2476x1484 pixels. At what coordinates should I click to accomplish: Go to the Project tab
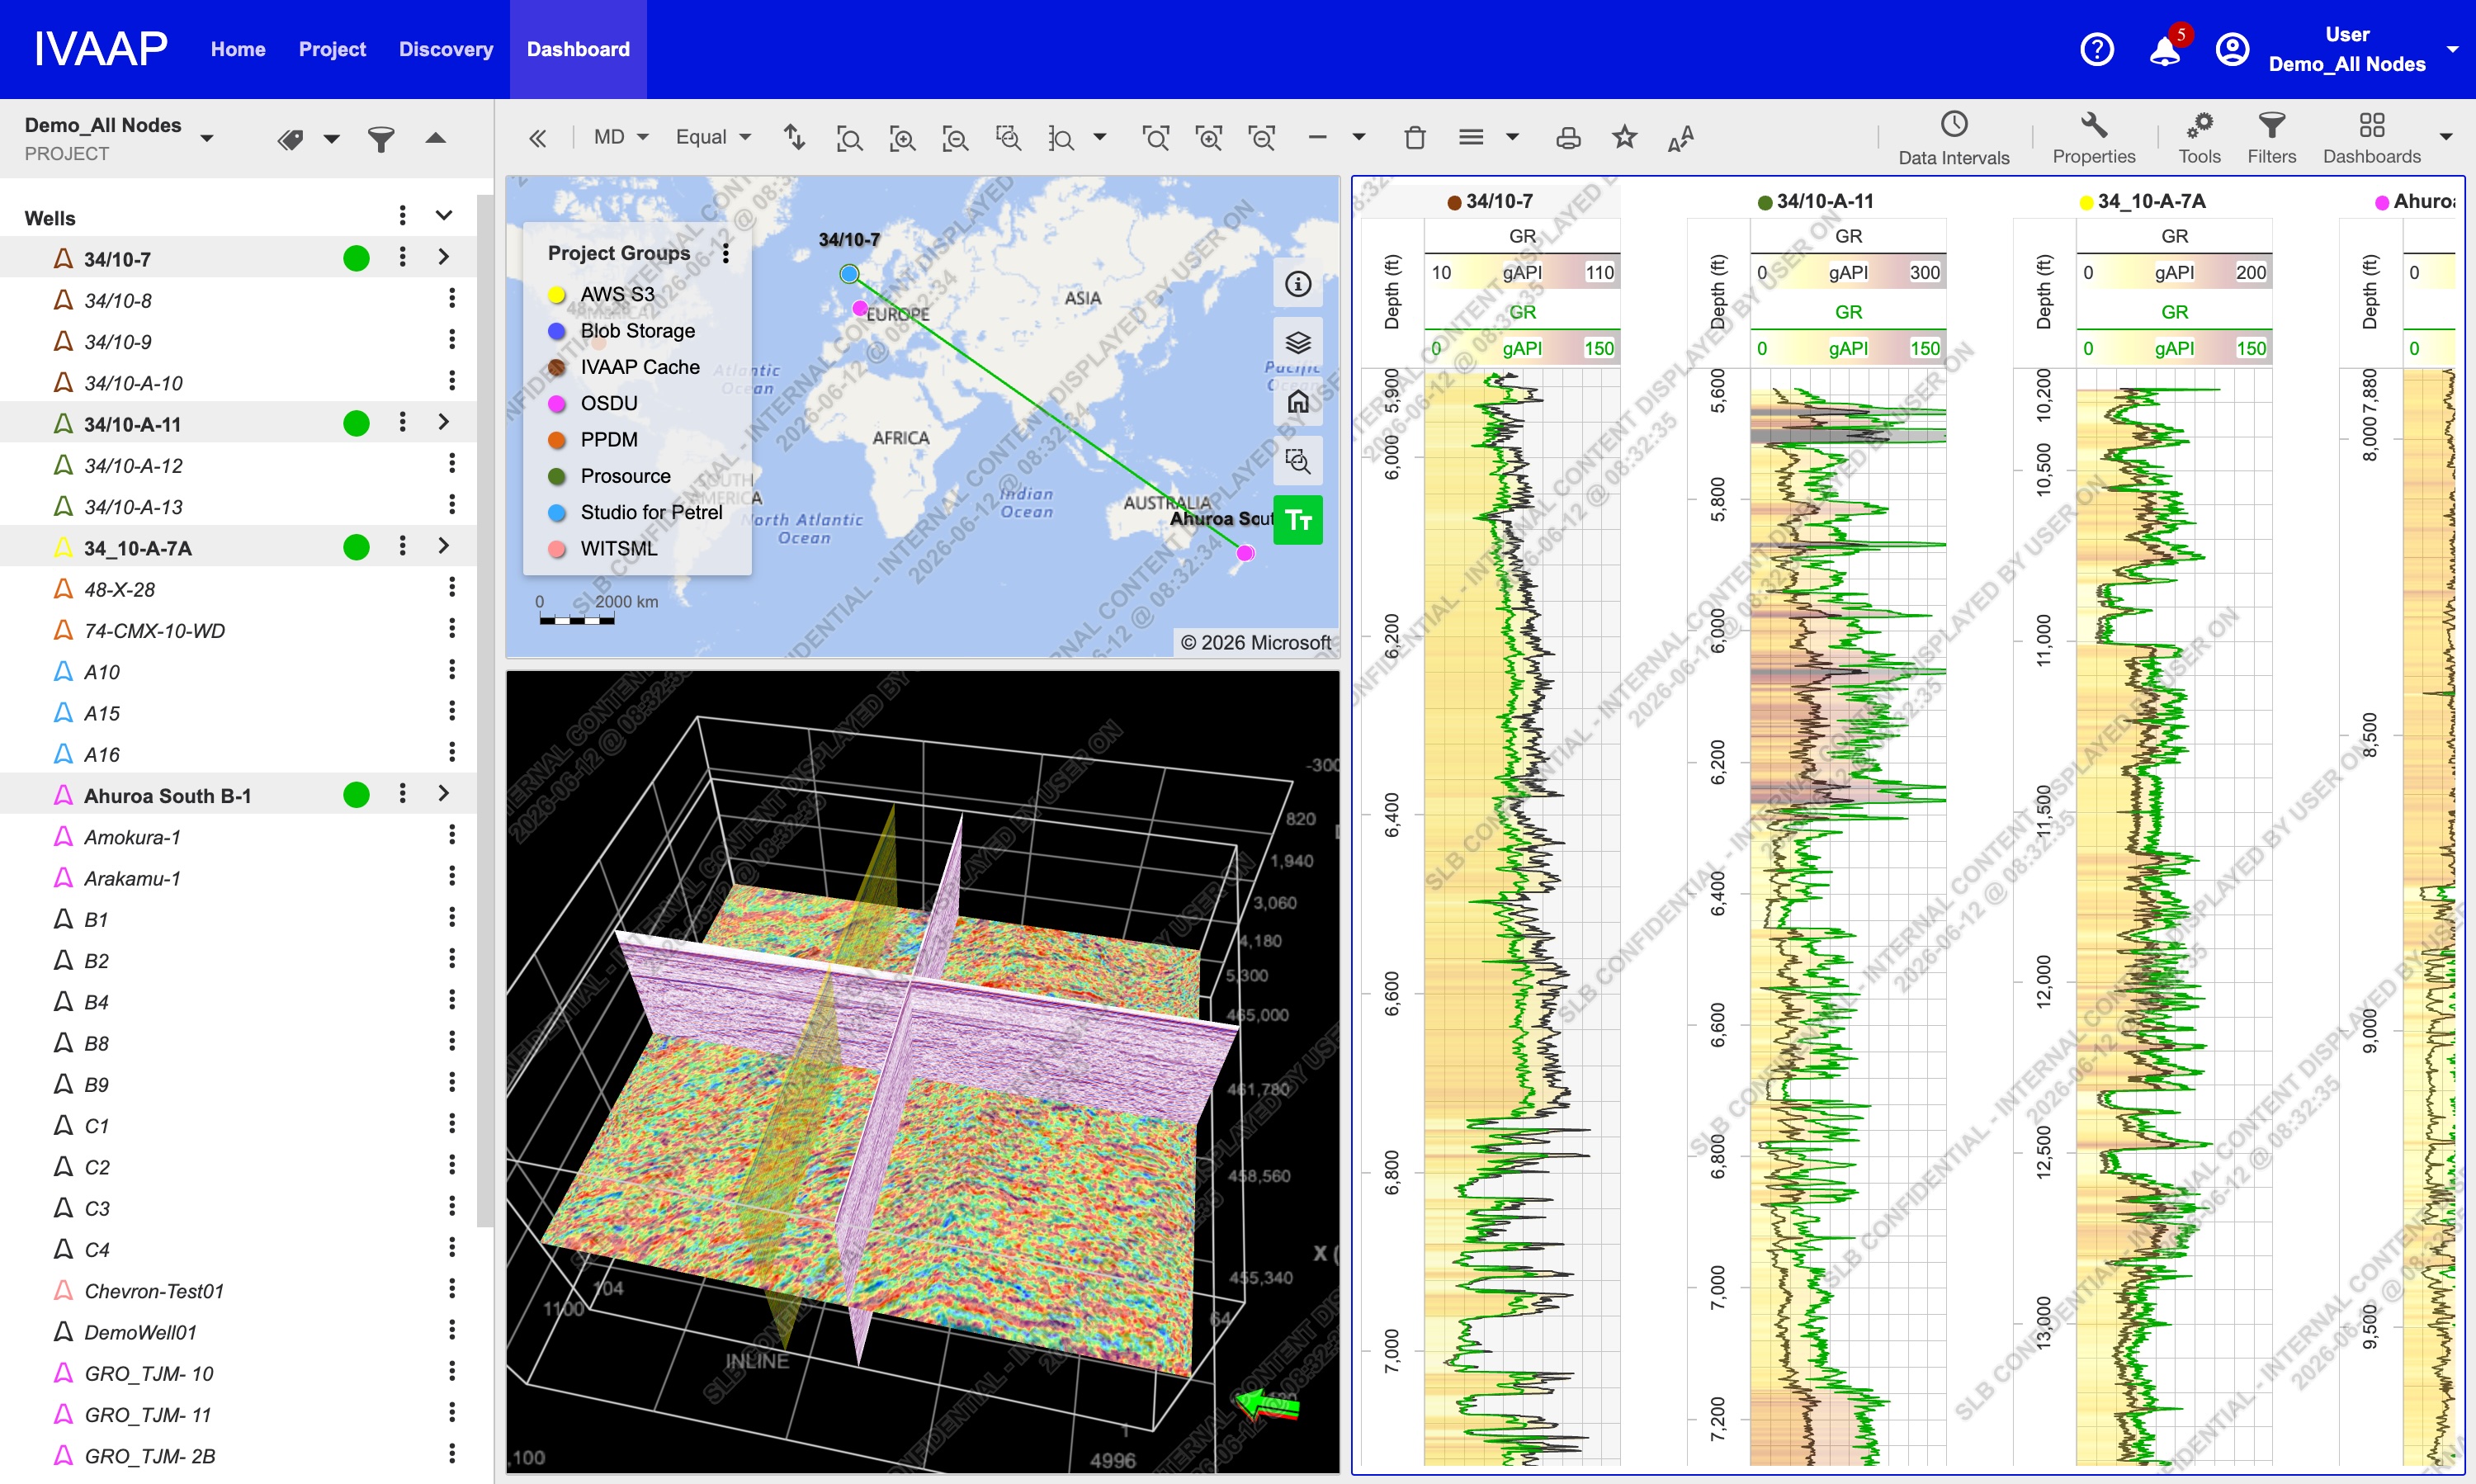(x=332, y=49)
